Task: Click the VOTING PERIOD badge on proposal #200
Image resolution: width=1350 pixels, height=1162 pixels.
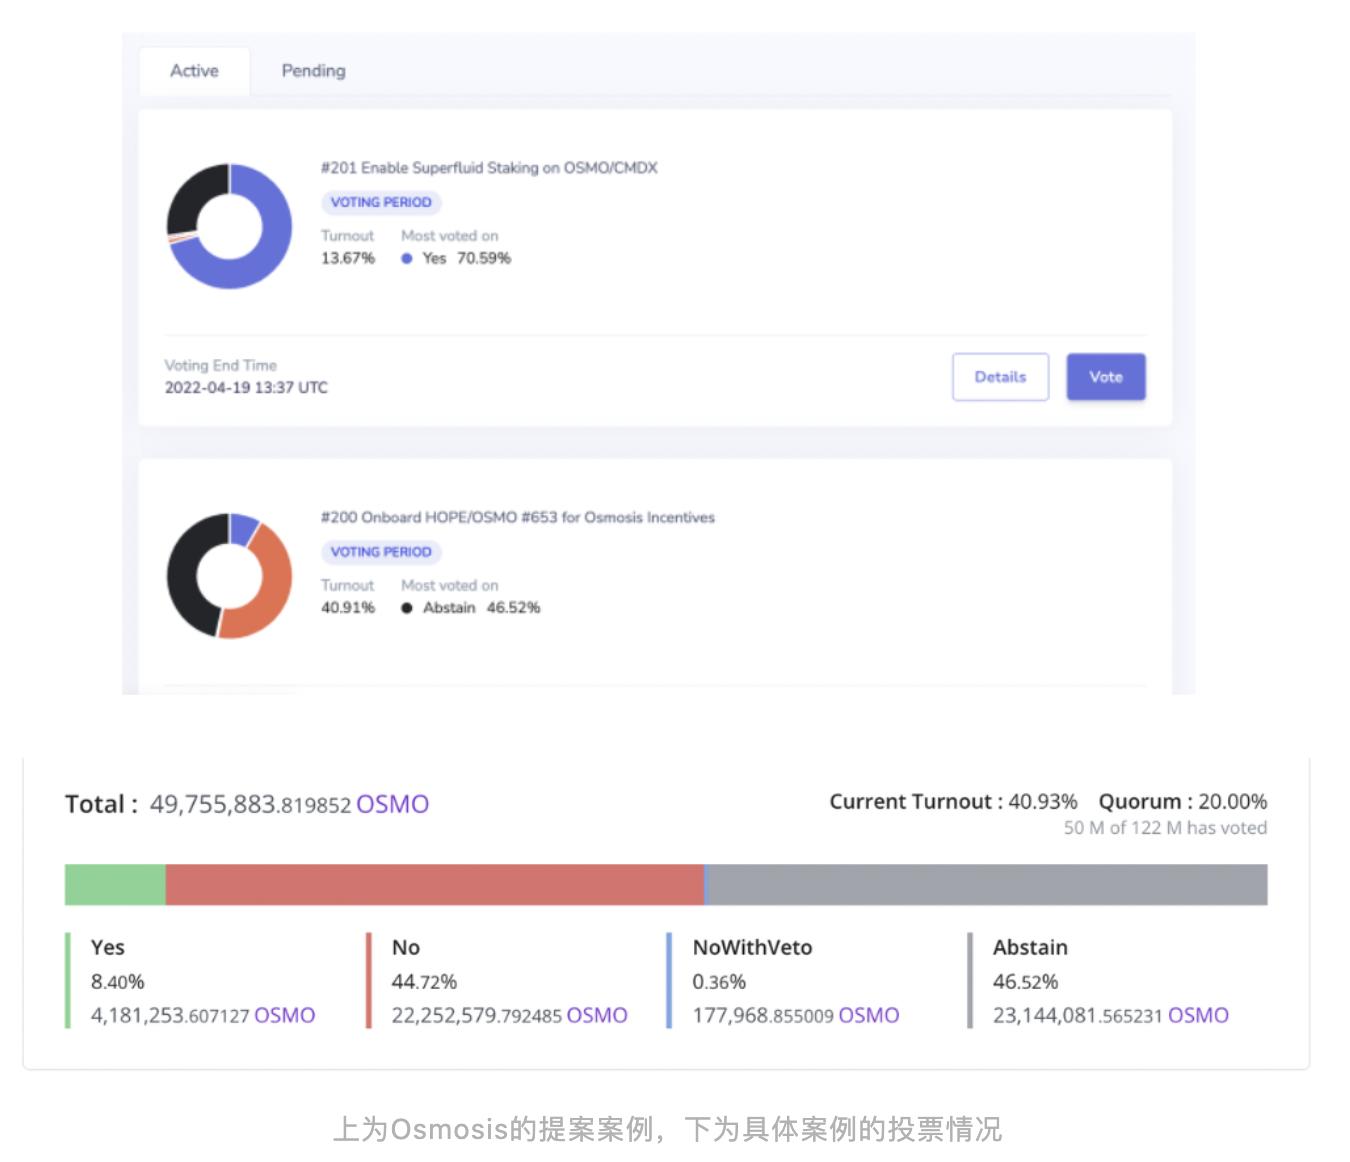Action: point(381,552)
